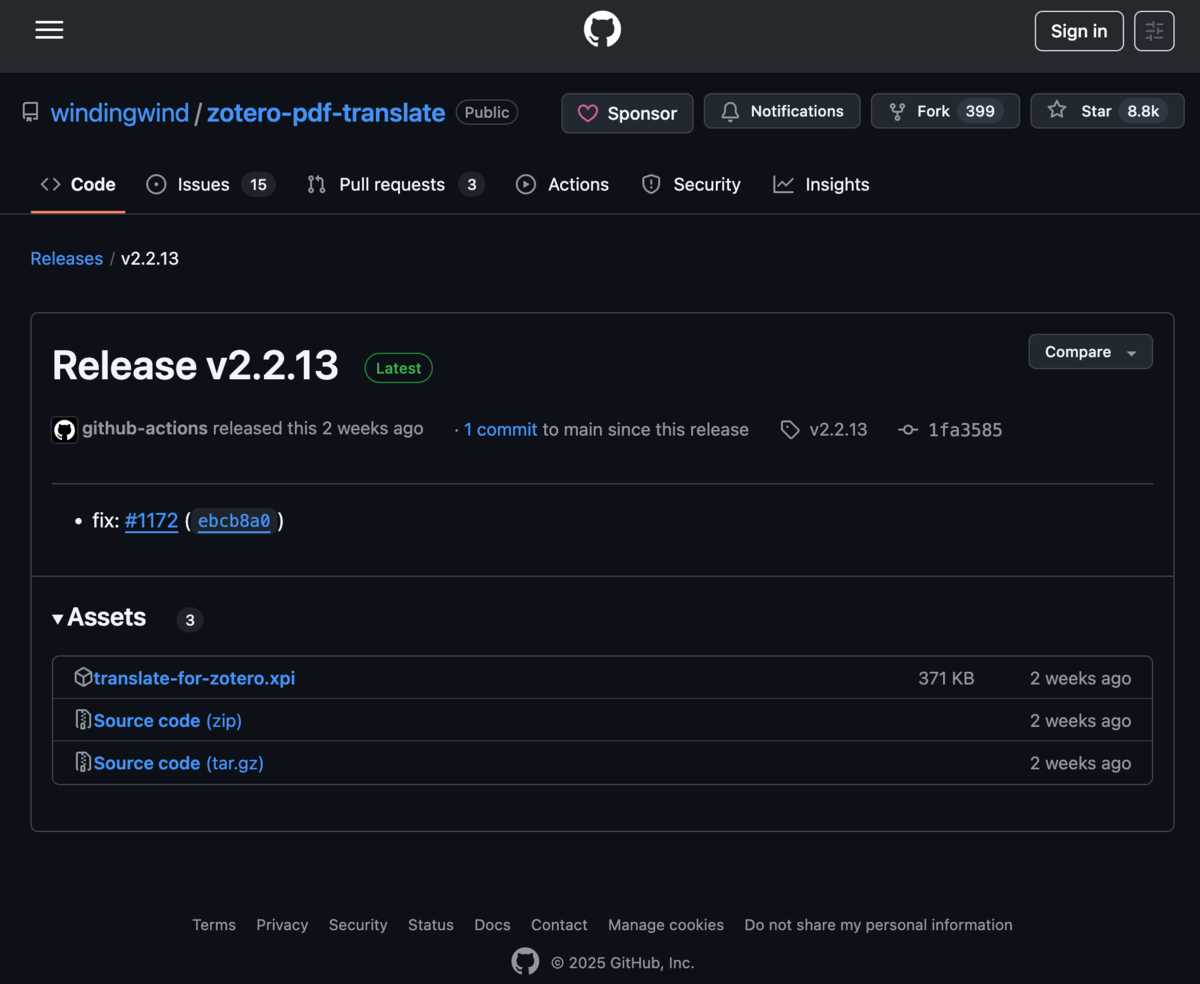Open commit ebcb8a0 link
The image size is (1200, 984).
234,521
